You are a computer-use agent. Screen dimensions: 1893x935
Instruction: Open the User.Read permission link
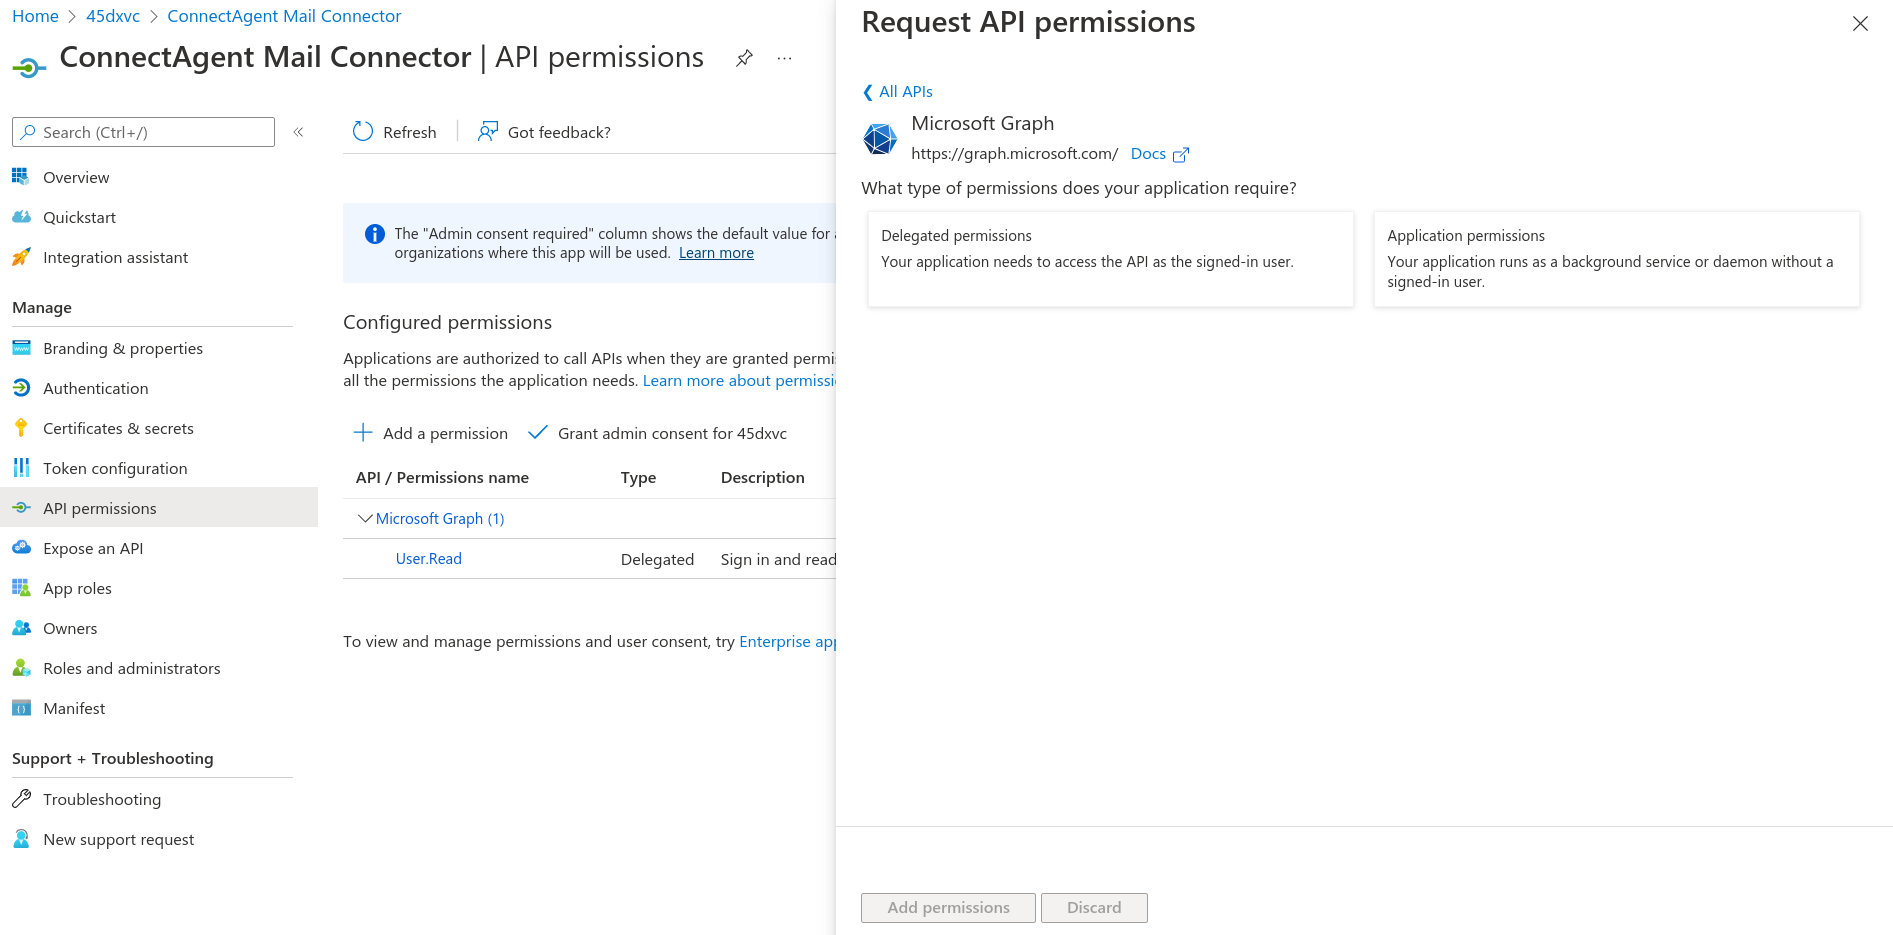click(429, 559)
